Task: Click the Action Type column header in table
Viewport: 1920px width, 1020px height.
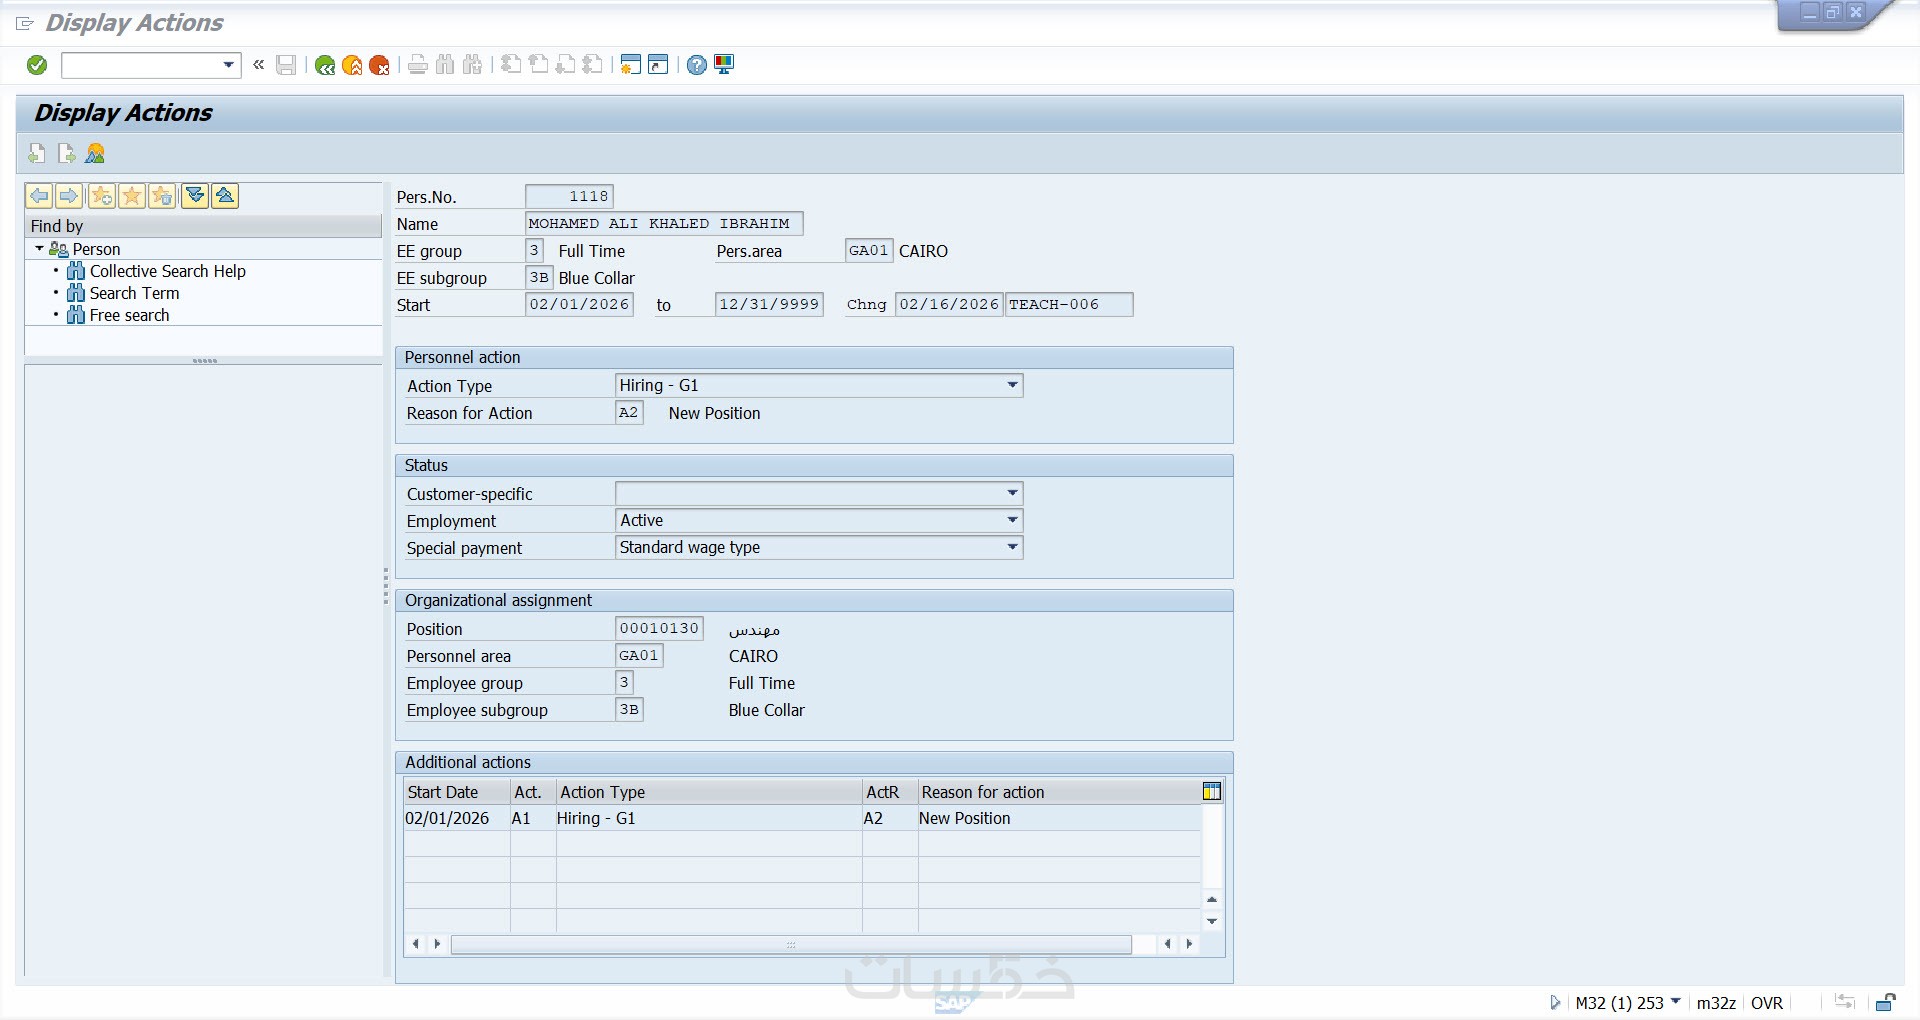Action: [709, 792]
